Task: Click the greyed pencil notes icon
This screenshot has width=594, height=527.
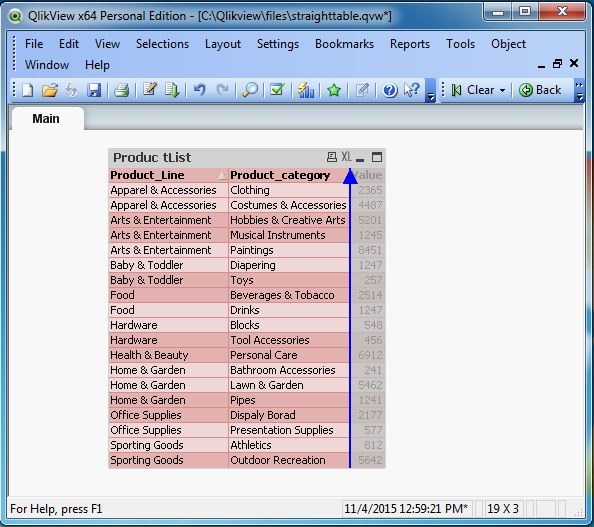Action: click(362, 90)
